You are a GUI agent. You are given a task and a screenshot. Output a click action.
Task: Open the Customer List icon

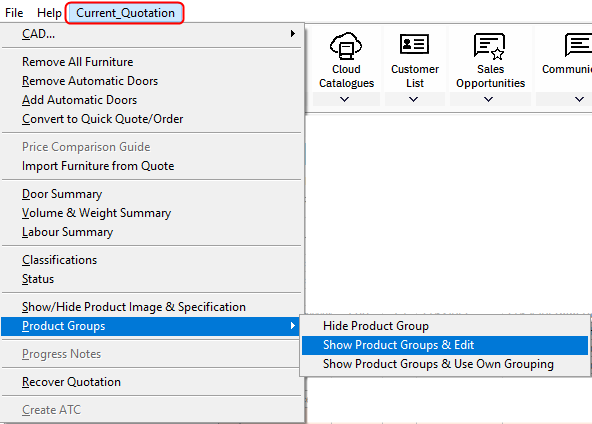click(x=414, y=44)
